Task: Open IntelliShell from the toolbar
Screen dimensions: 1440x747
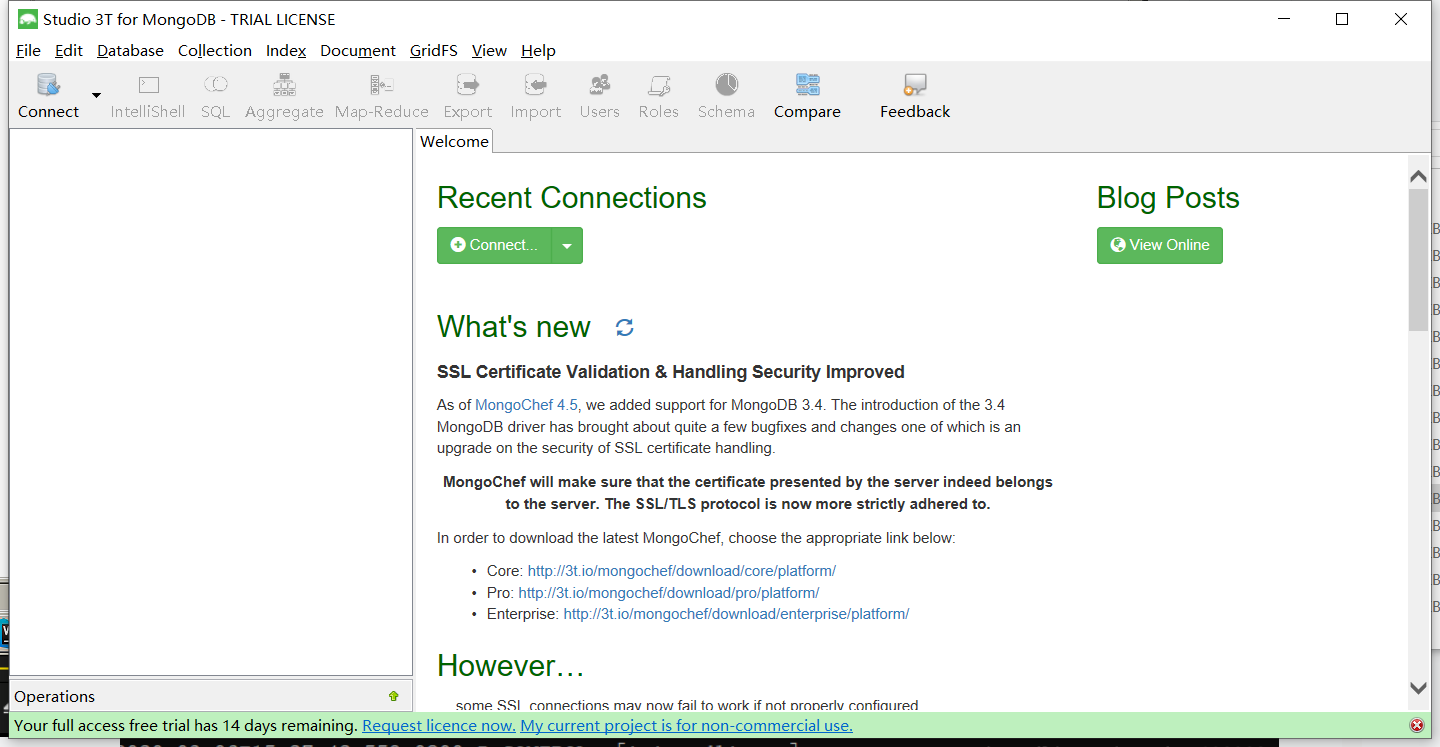Action: tap(148, 96)
